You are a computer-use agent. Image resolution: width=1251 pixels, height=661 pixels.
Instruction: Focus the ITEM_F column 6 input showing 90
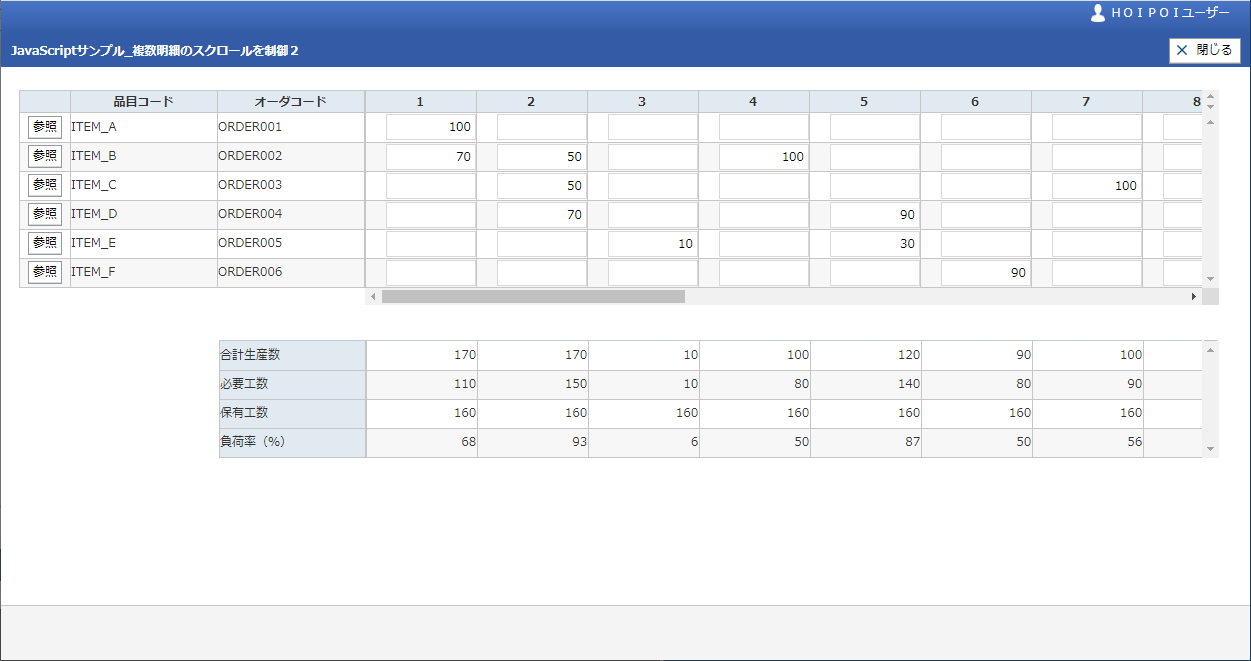986,272
